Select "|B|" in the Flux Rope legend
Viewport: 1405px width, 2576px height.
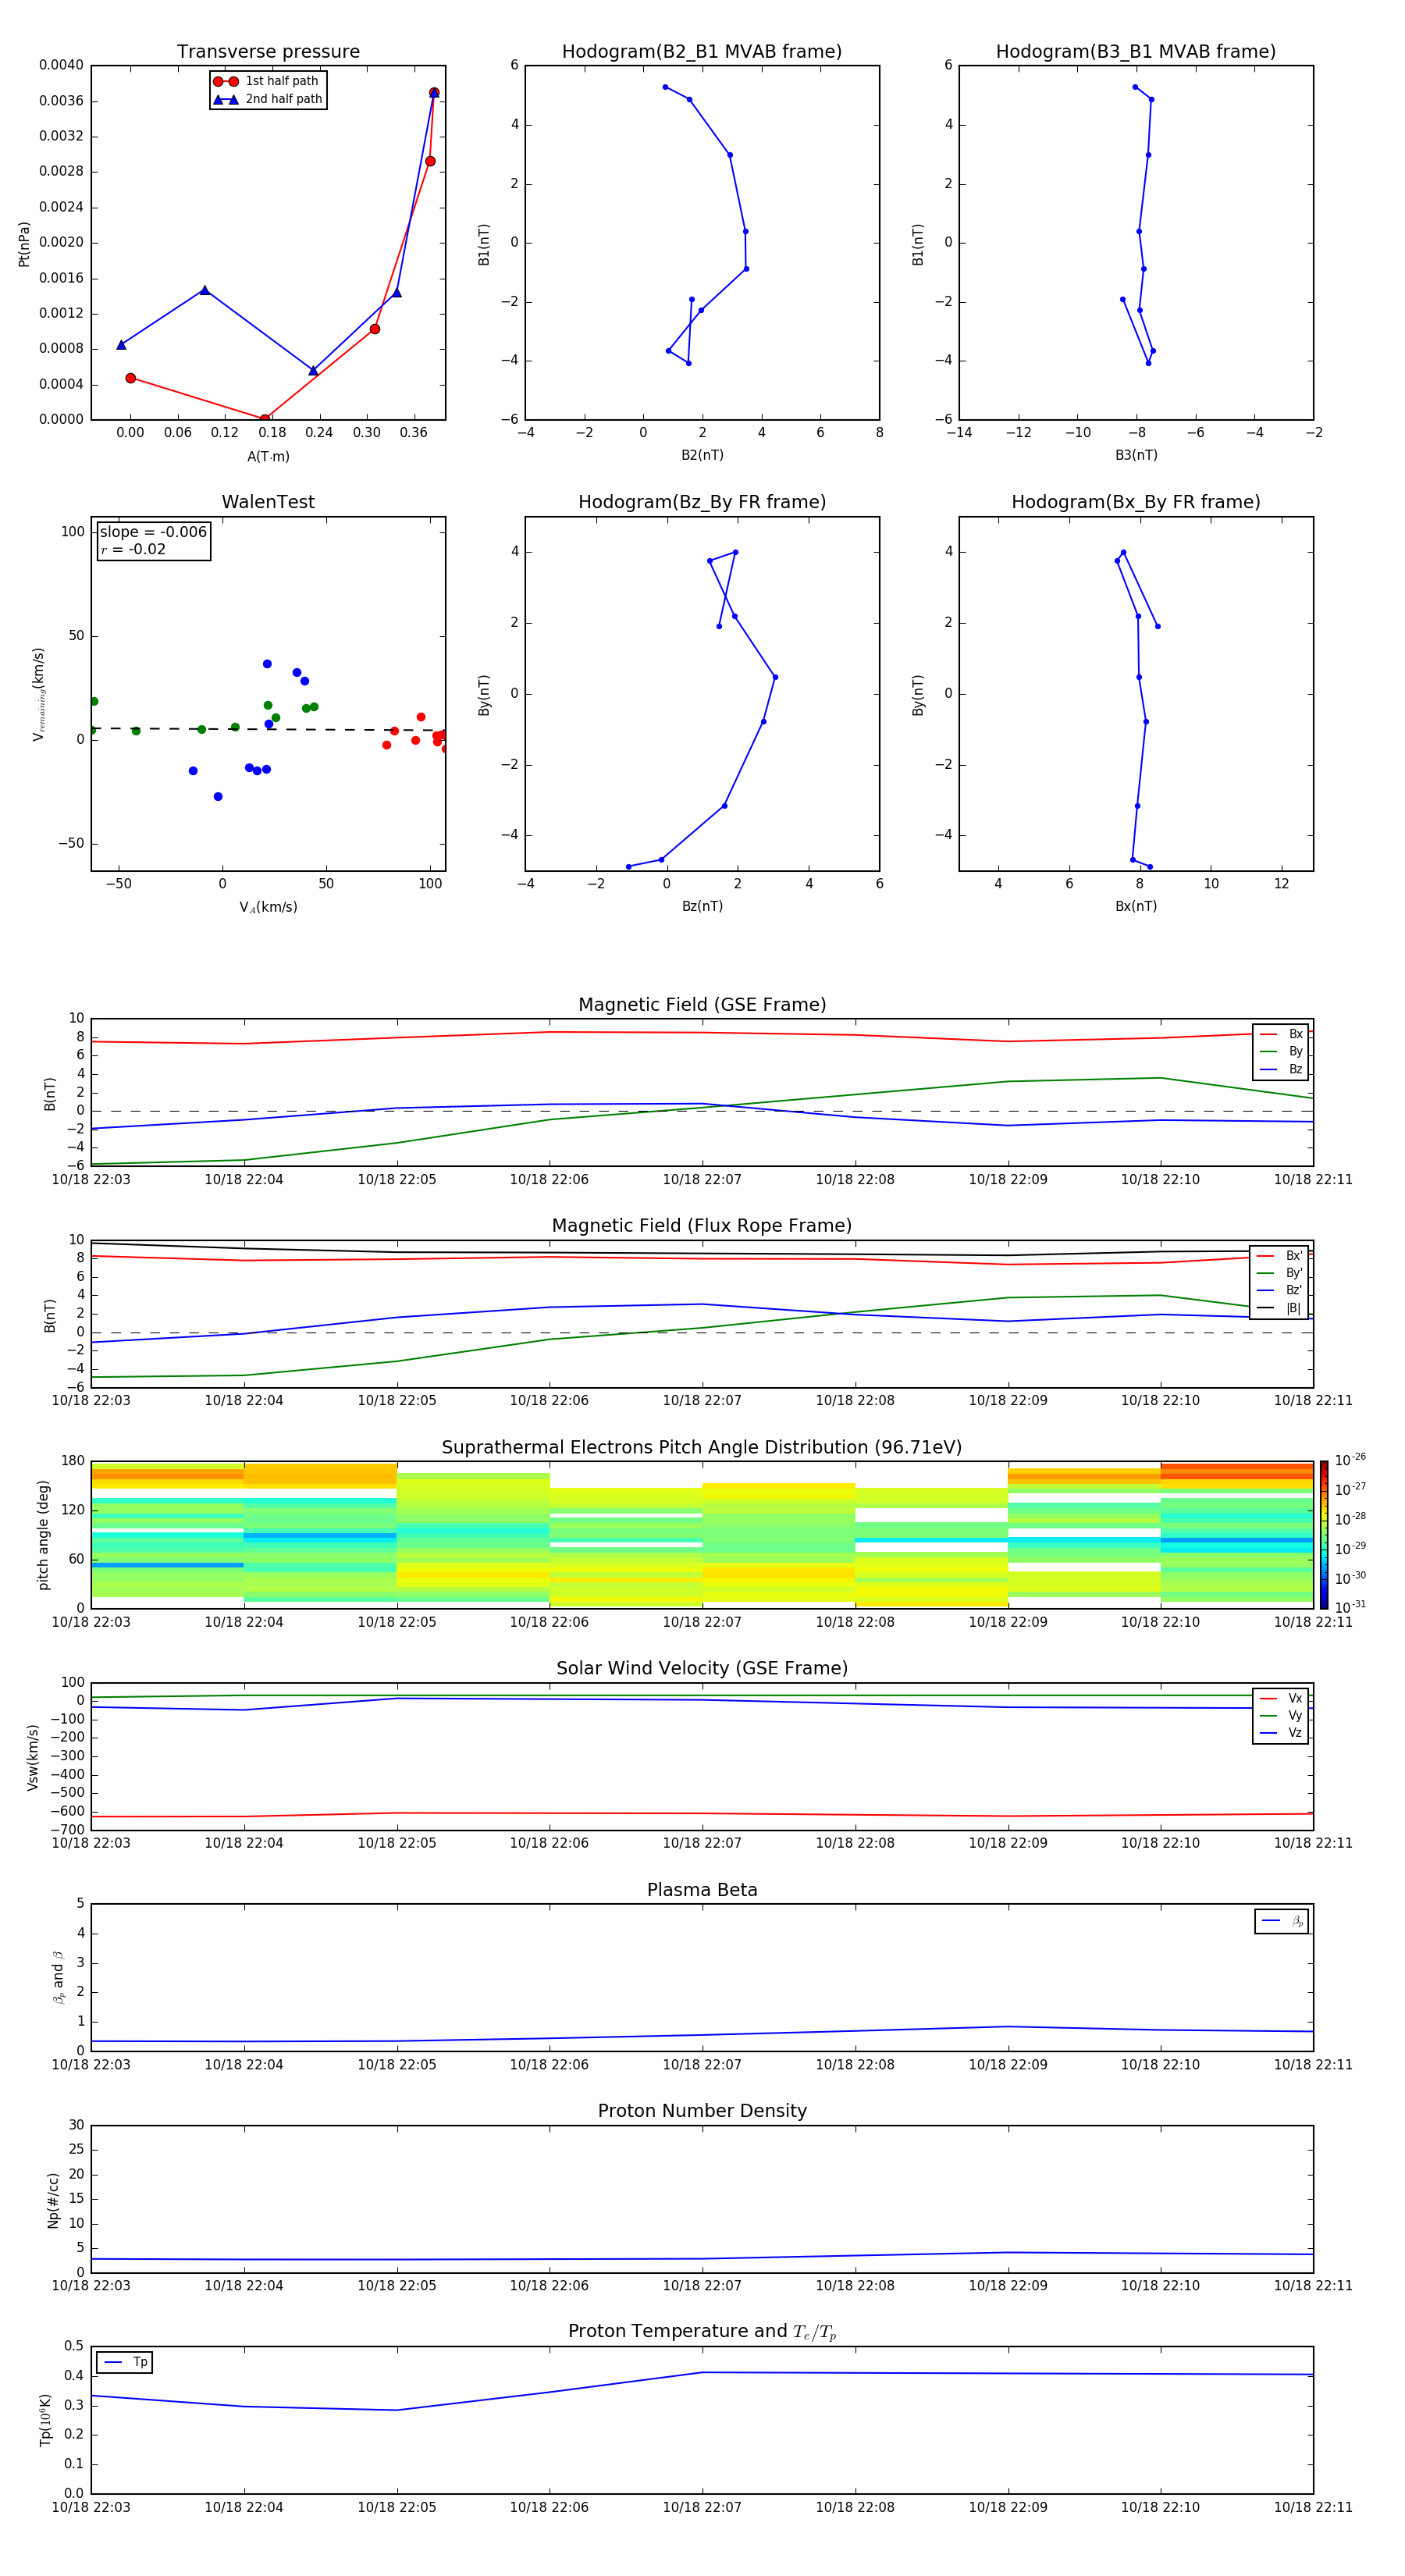[1280, 1308]
